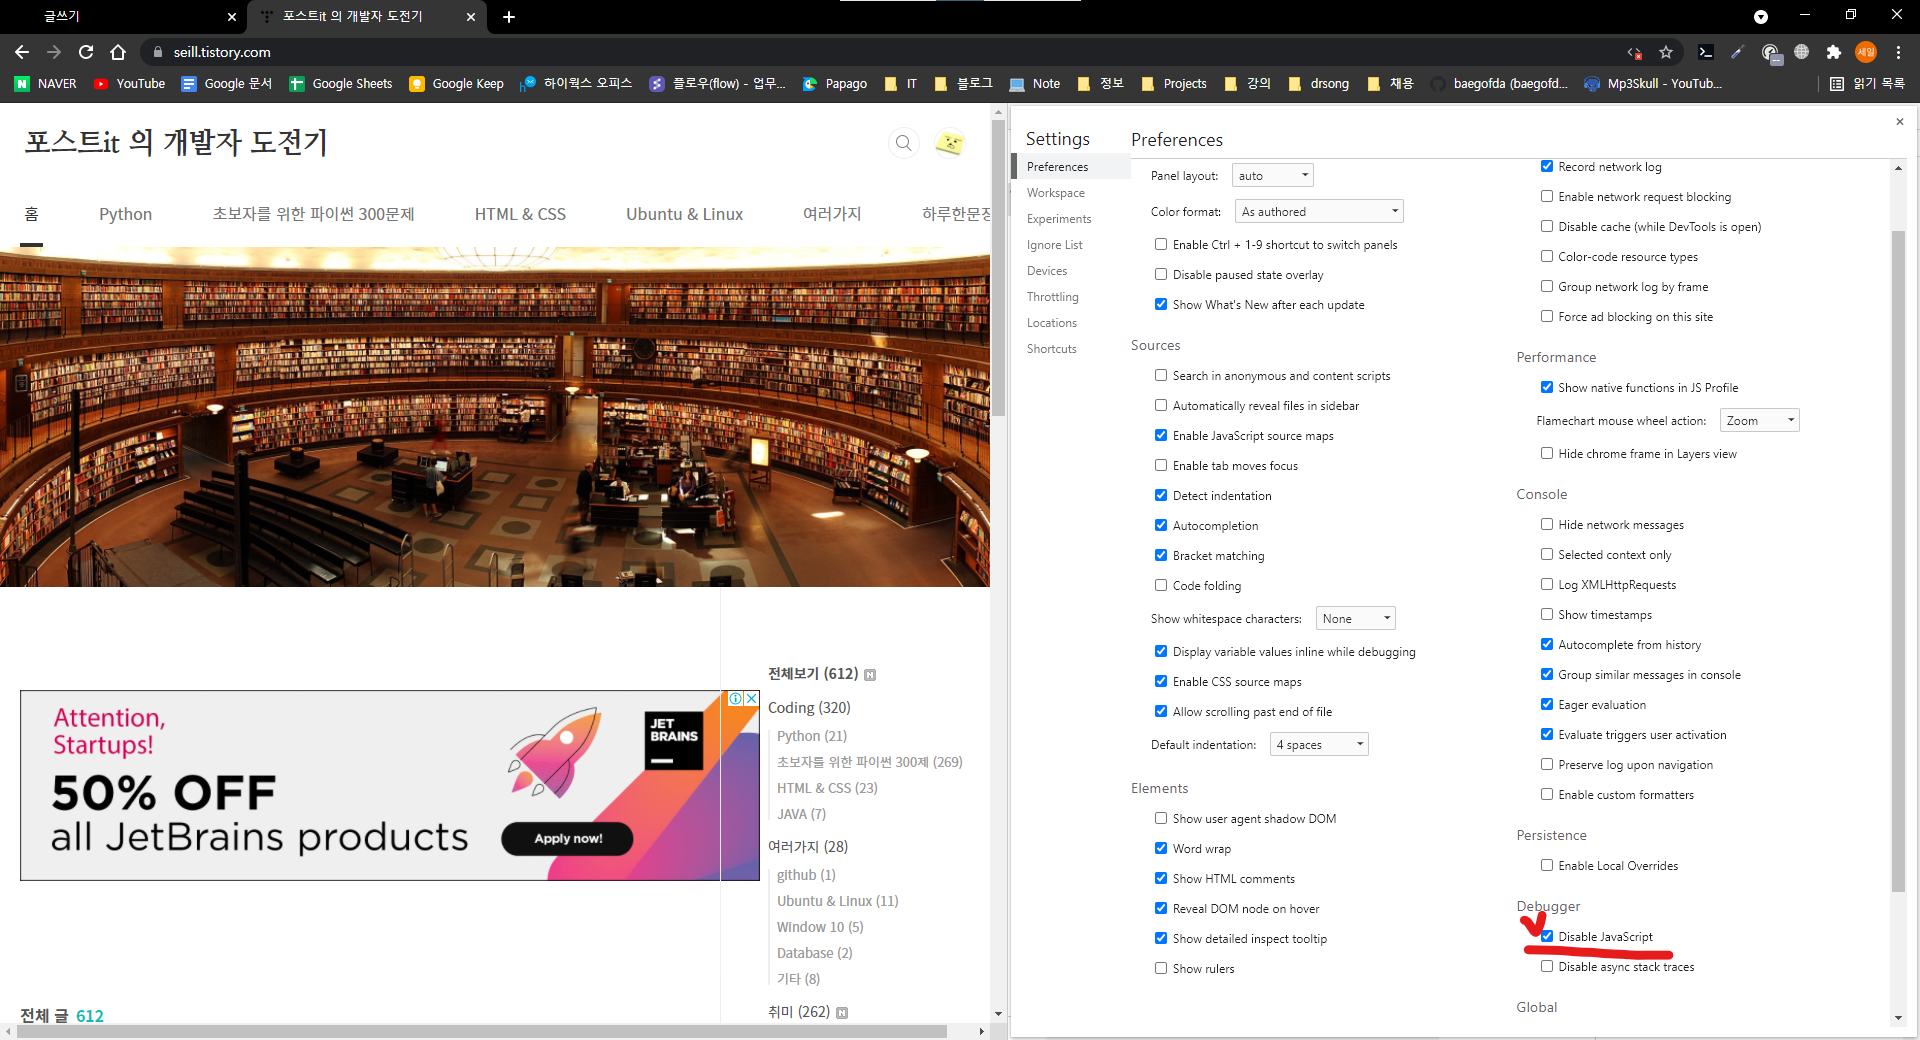The width and height of the screenshot is (1920, 1040).
Task: Open the Color format dropdown
Action: pos(1319,212)
